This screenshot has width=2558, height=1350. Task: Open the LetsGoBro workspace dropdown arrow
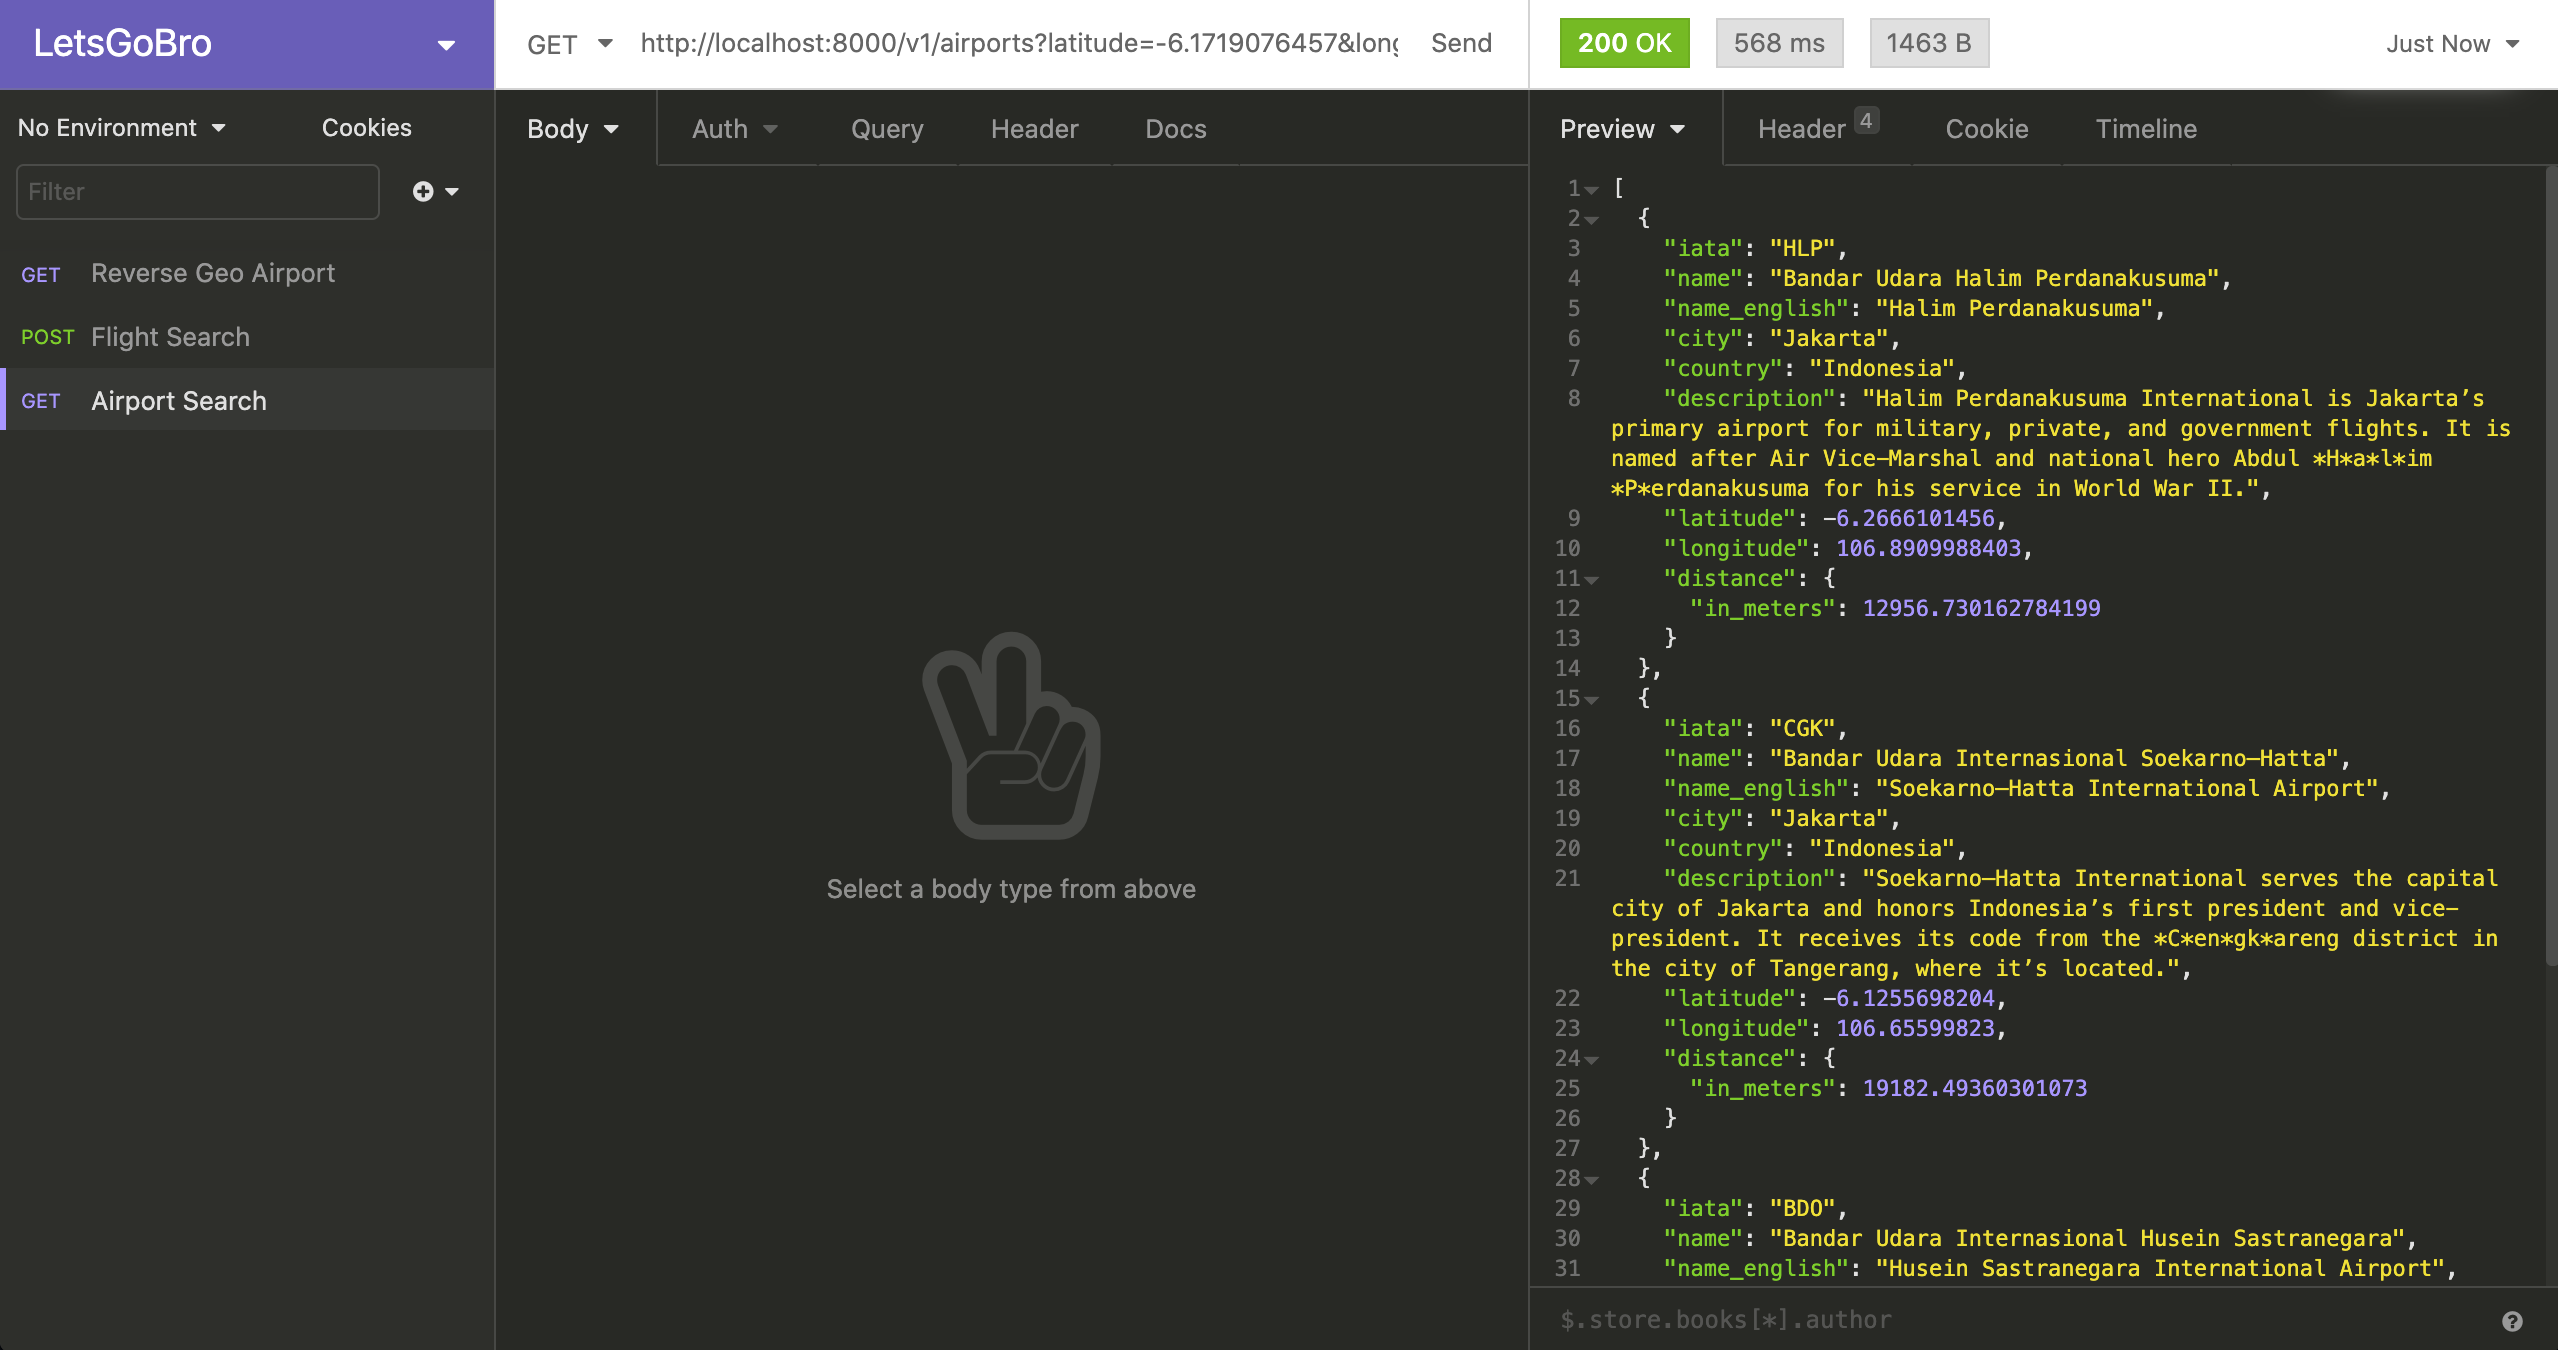click(446, 45)
